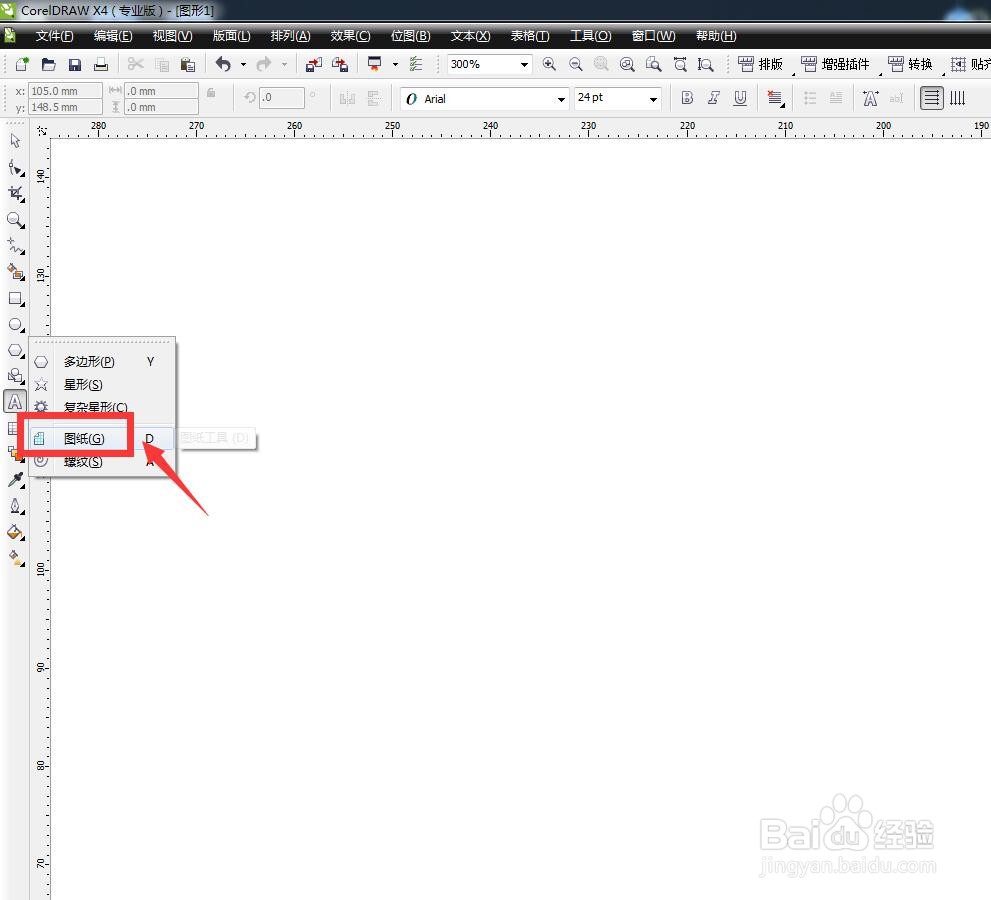Select the Pick tool arrow
This screenshot has width=991, height=900.
(15, 140)
